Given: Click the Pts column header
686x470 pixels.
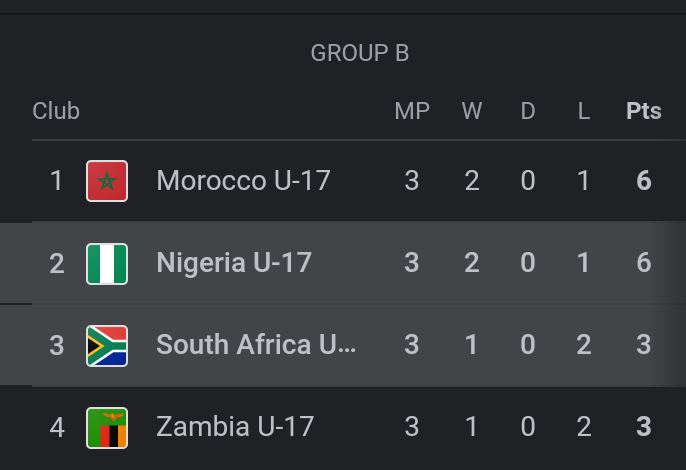Looking at the screenshot, I should (644, 111).
